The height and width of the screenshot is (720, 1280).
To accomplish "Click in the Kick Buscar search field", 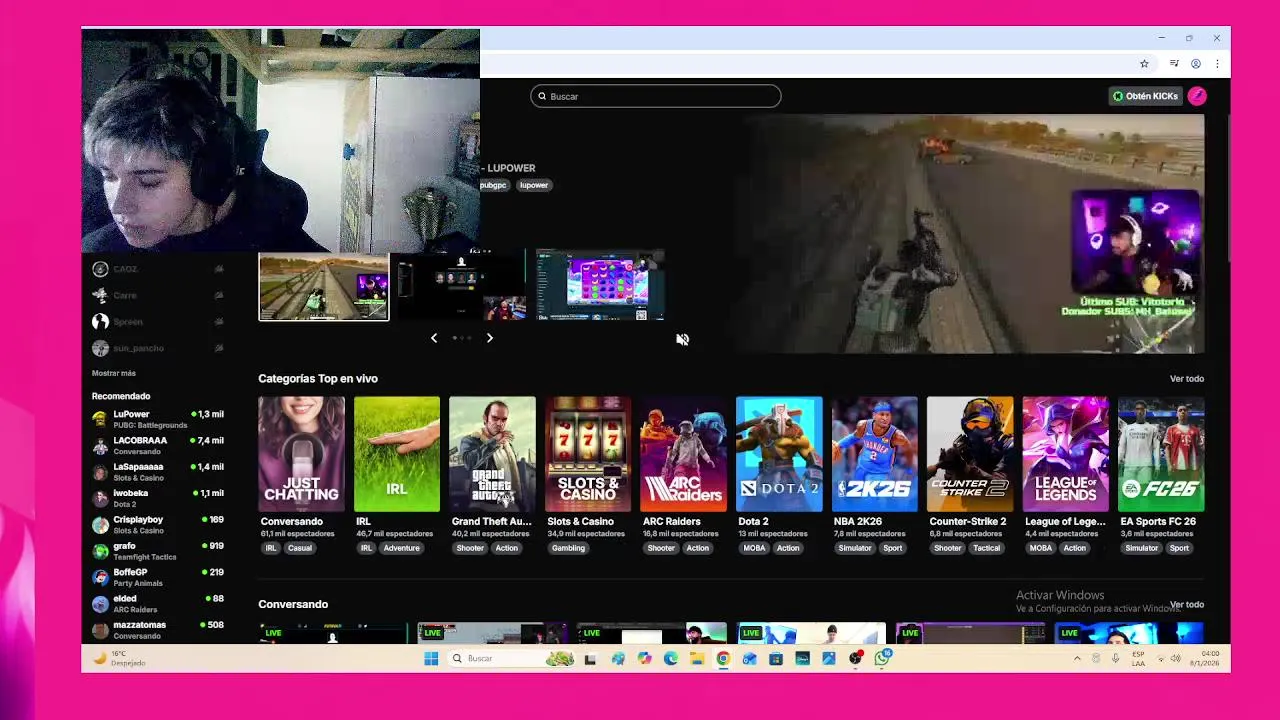I will tap(656, 96).
